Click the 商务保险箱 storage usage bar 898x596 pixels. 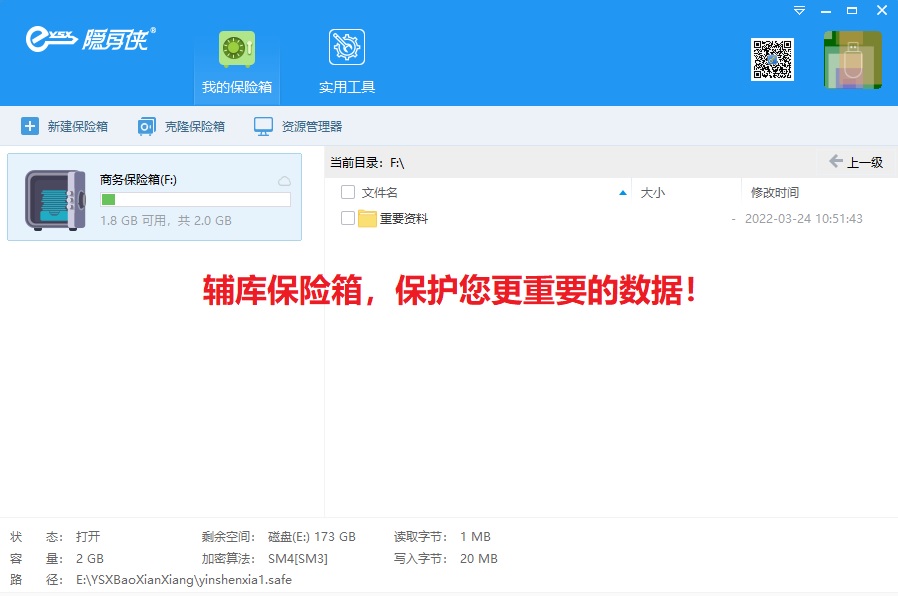click(195, 200)
